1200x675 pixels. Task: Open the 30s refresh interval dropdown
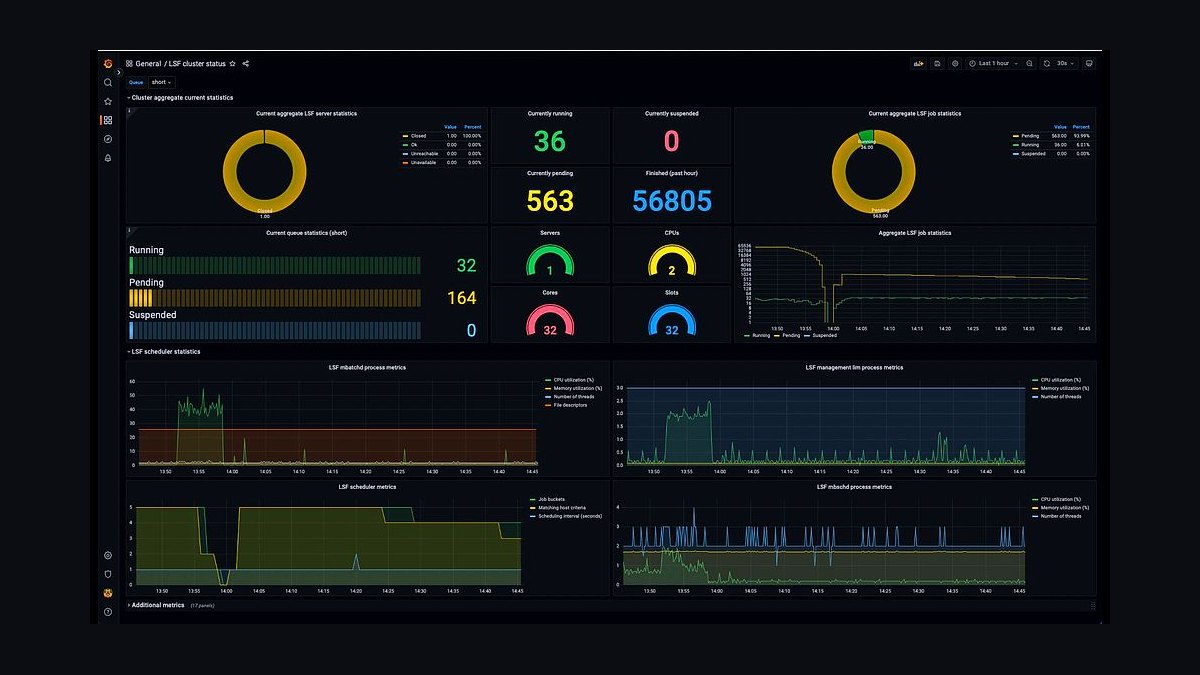point(1066,63)
